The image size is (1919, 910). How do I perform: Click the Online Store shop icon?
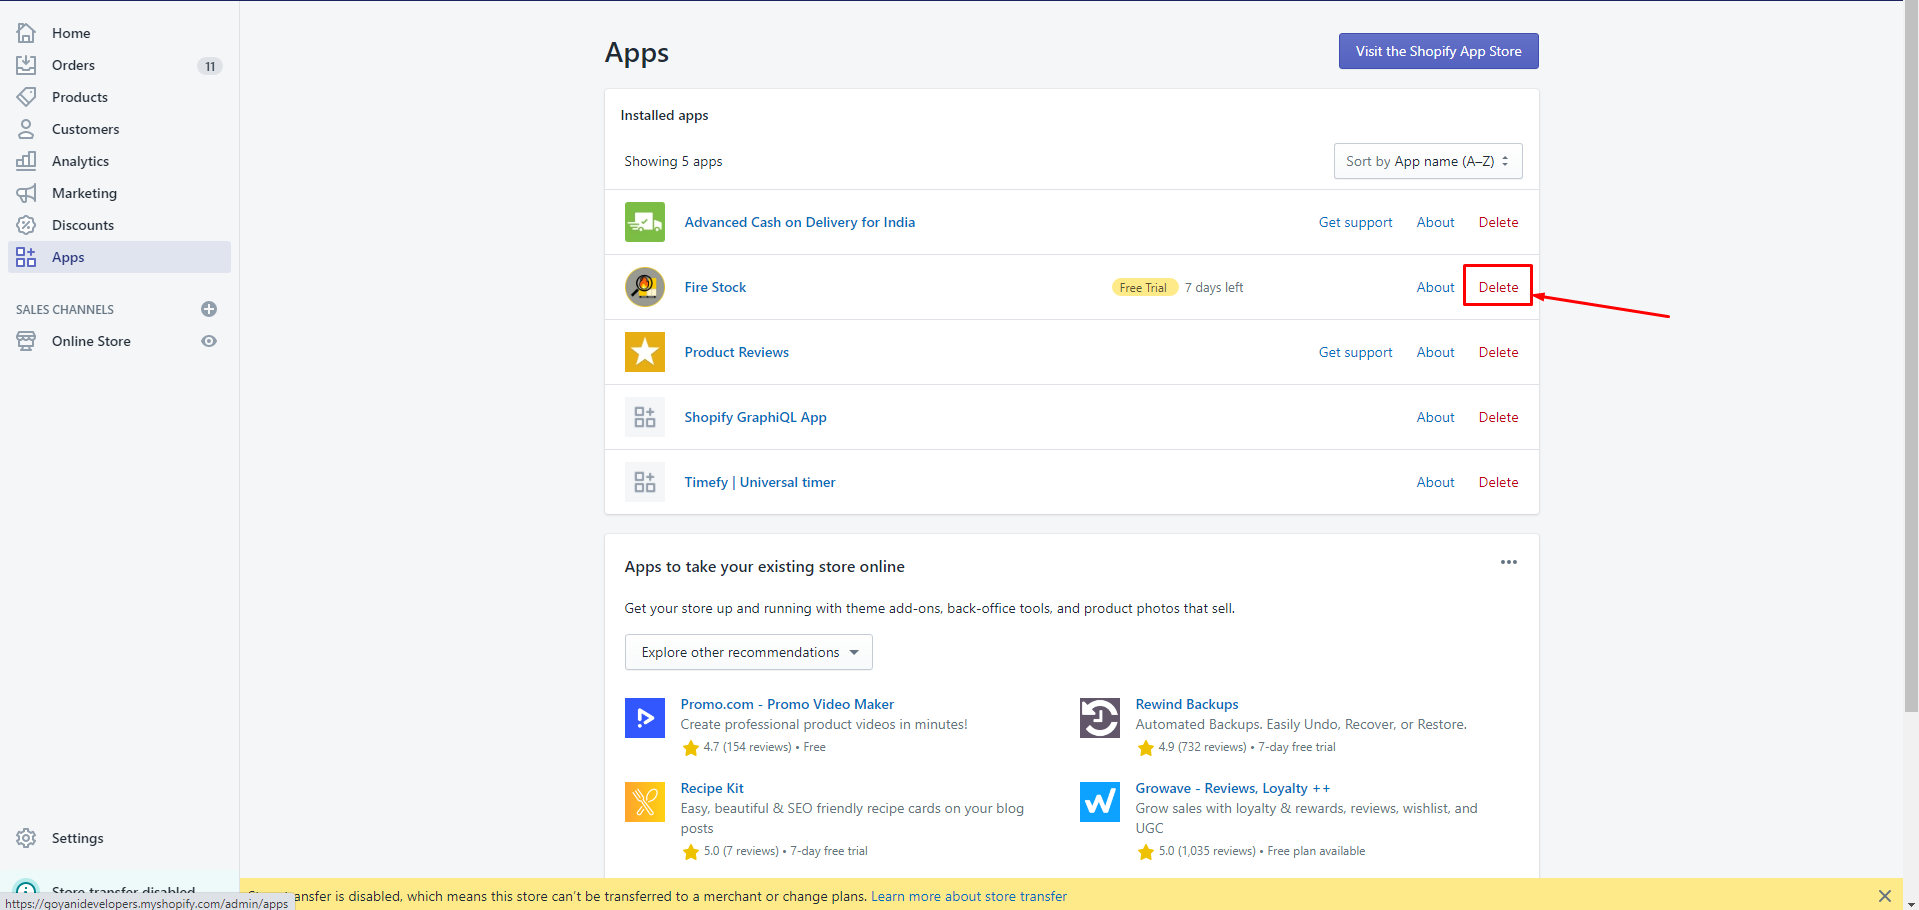[x=26, y=341]
